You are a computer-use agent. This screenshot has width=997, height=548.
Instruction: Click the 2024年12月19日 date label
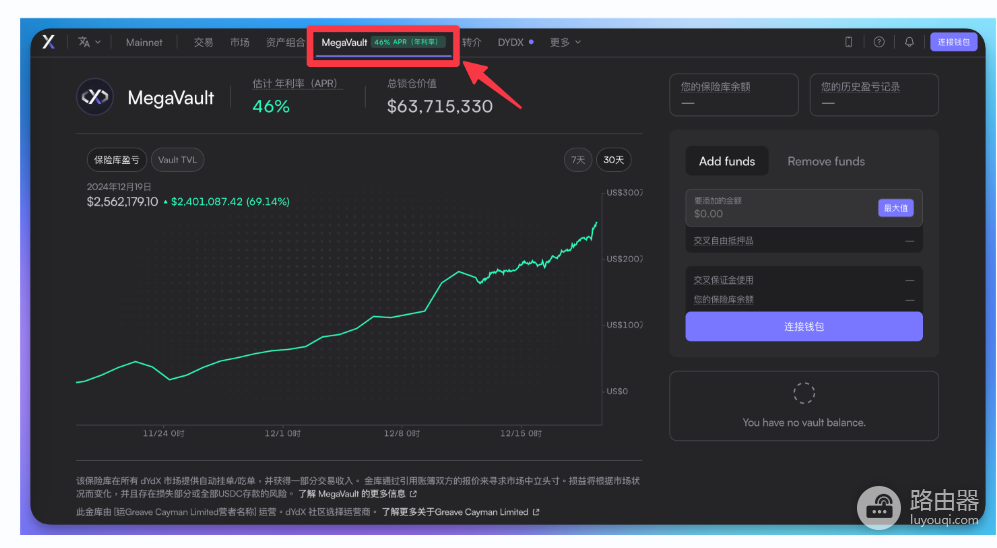click(x=119, y=186)
